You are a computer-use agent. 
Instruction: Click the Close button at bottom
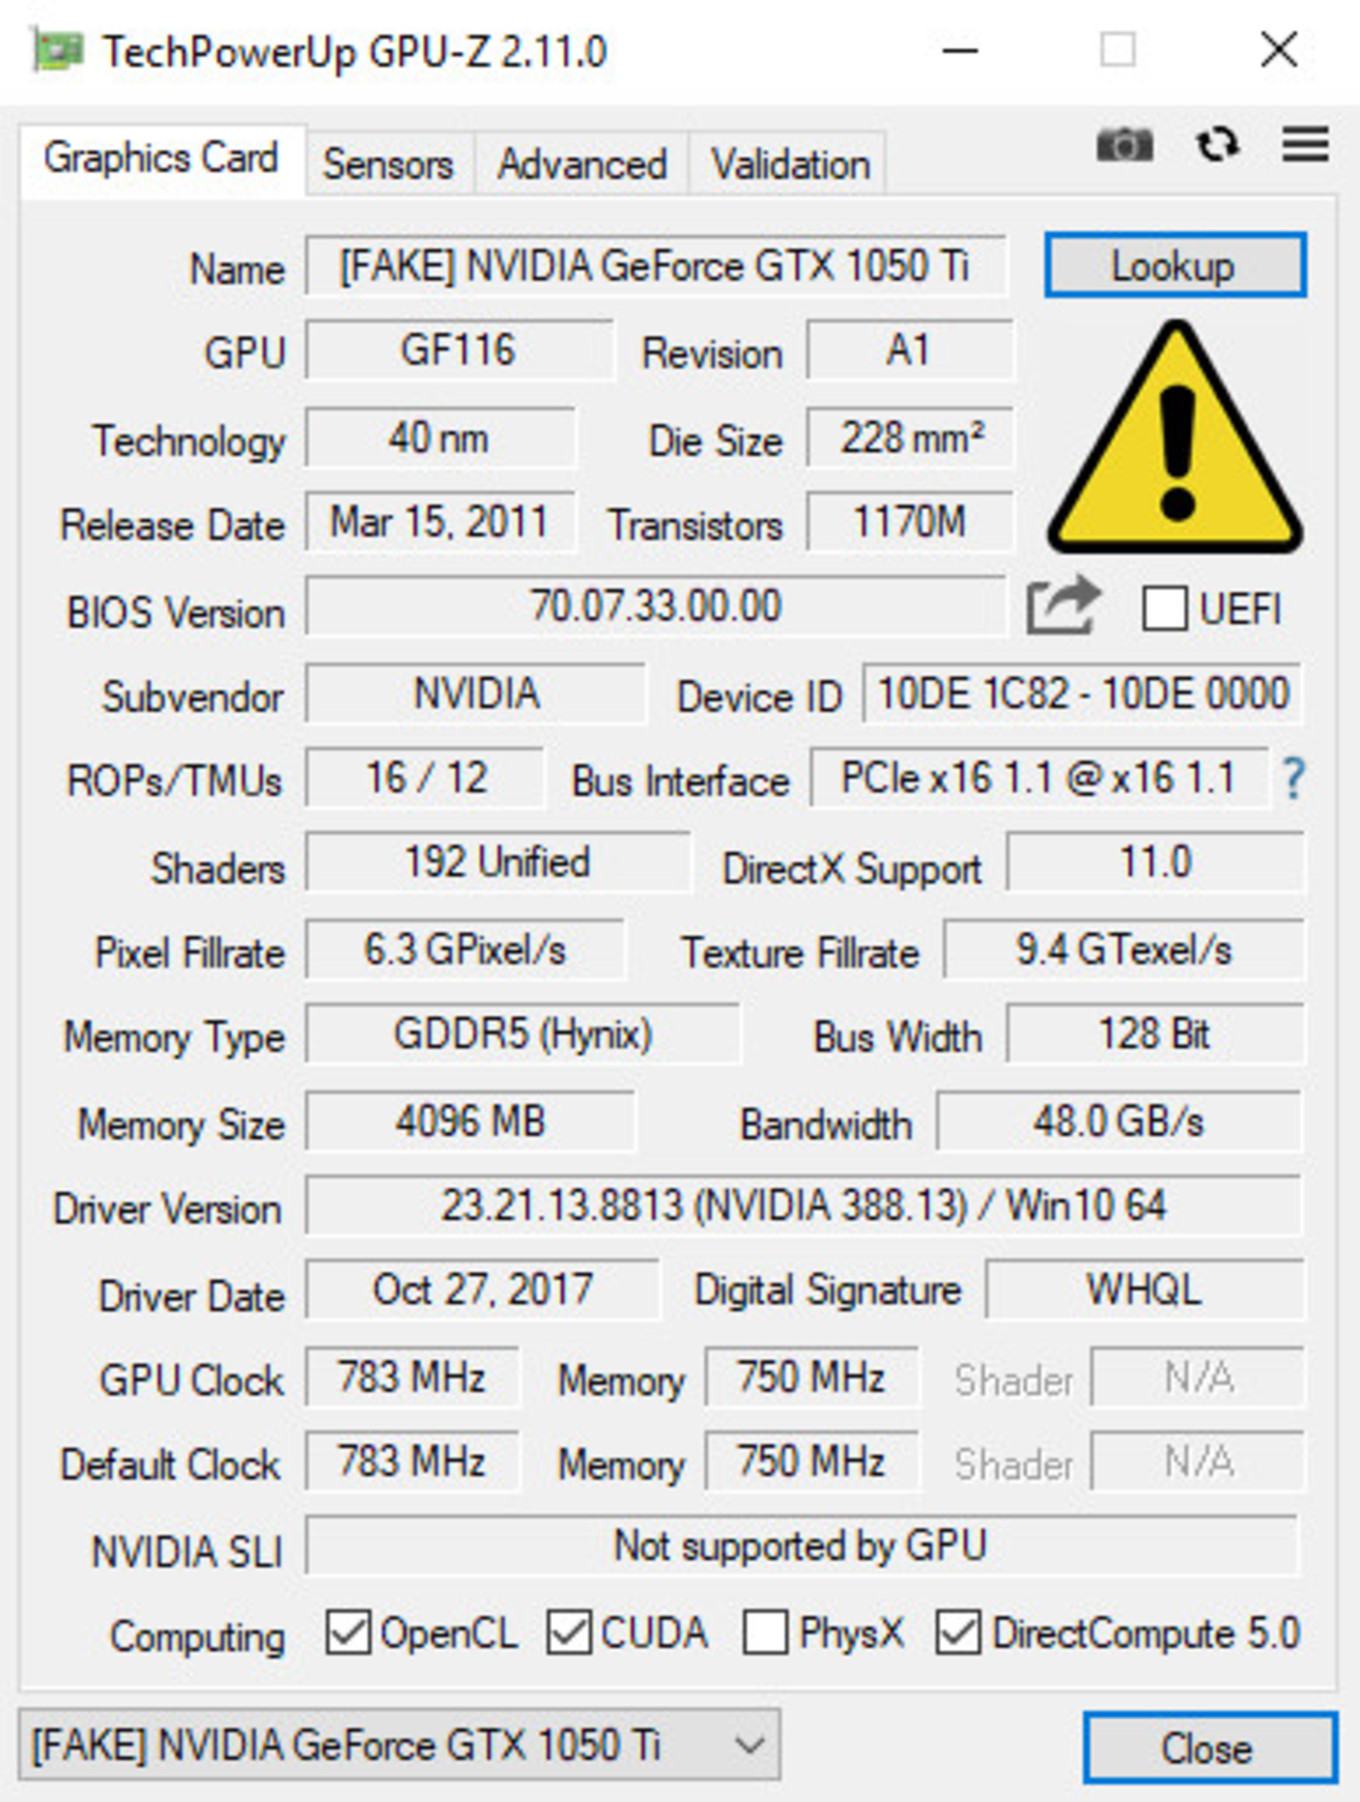1210,1748
